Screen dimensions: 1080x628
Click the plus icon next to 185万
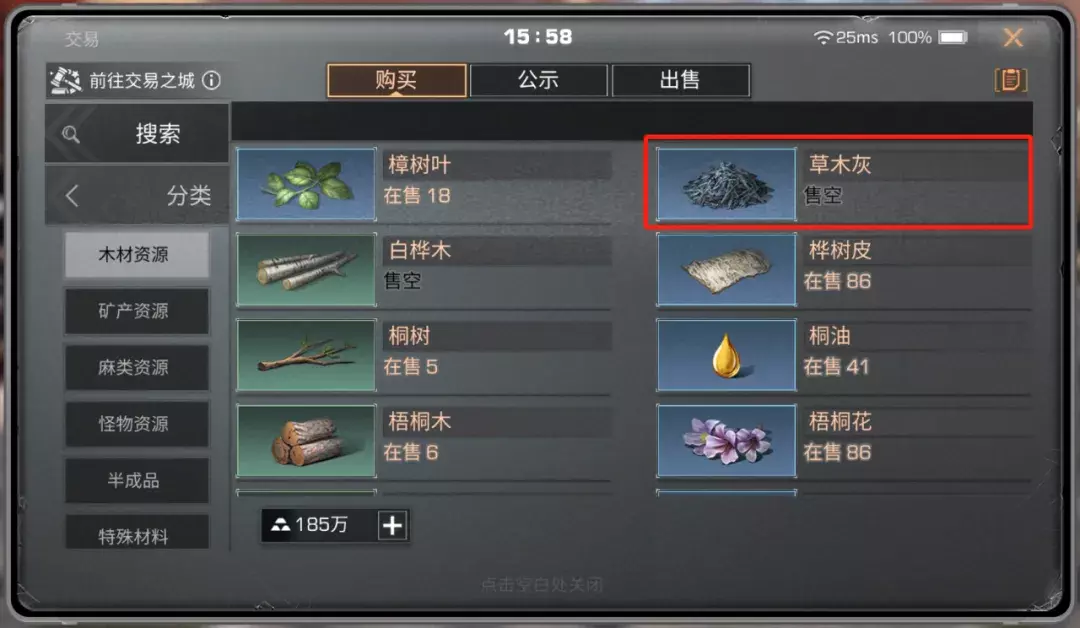click(x=393, y=525)
